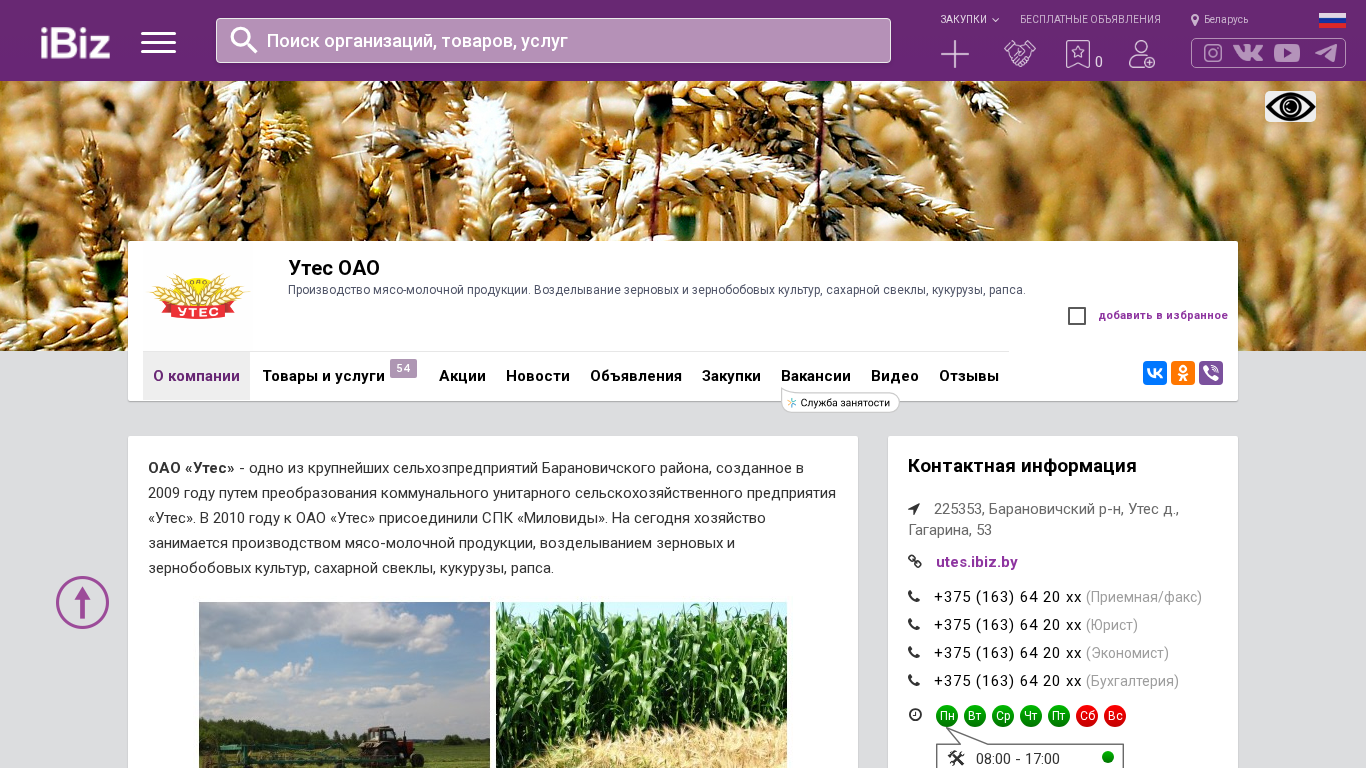Share company via Viber button
Viewport: 1366px width, 768px height.
pyautogui.click(x=1211, y=373)
